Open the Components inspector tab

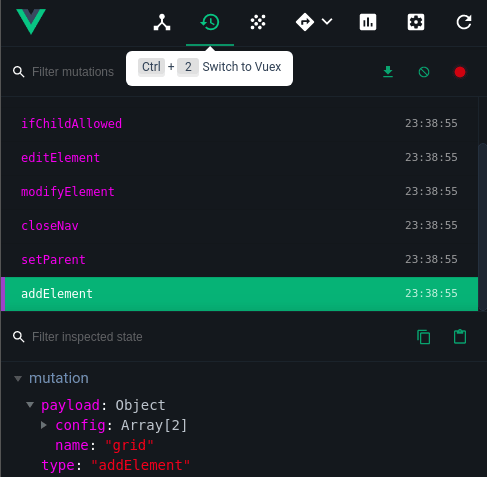pyautogui.click(x=162, y=22)
